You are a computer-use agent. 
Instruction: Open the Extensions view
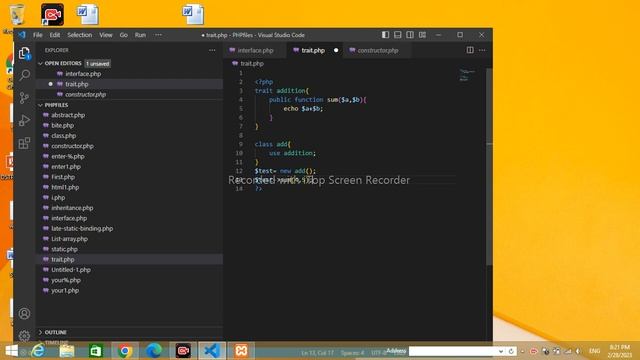tap(24, 143)
